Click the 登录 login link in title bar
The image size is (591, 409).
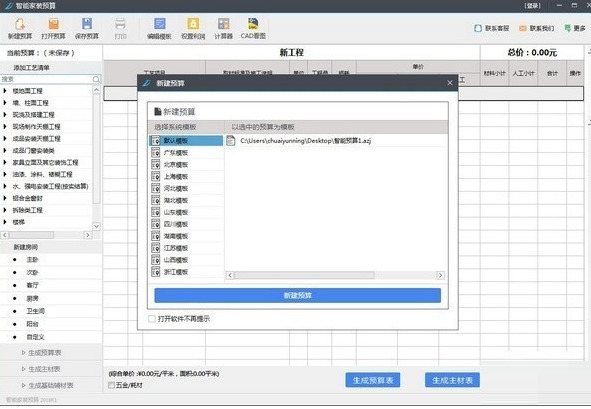coord(533,6)
